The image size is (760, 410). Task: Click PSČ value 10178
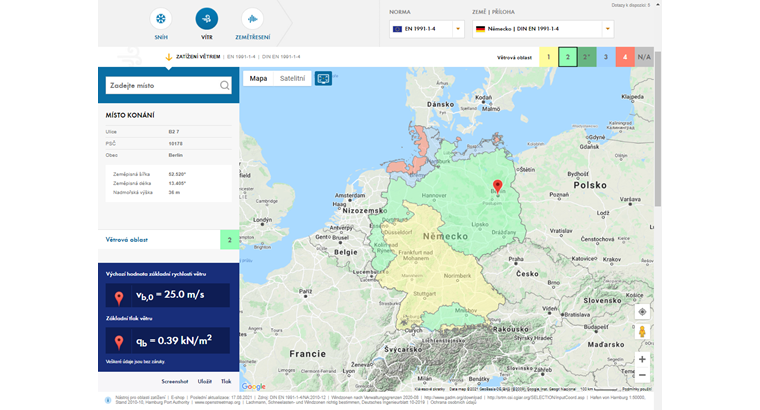click(x=175, y=143)
